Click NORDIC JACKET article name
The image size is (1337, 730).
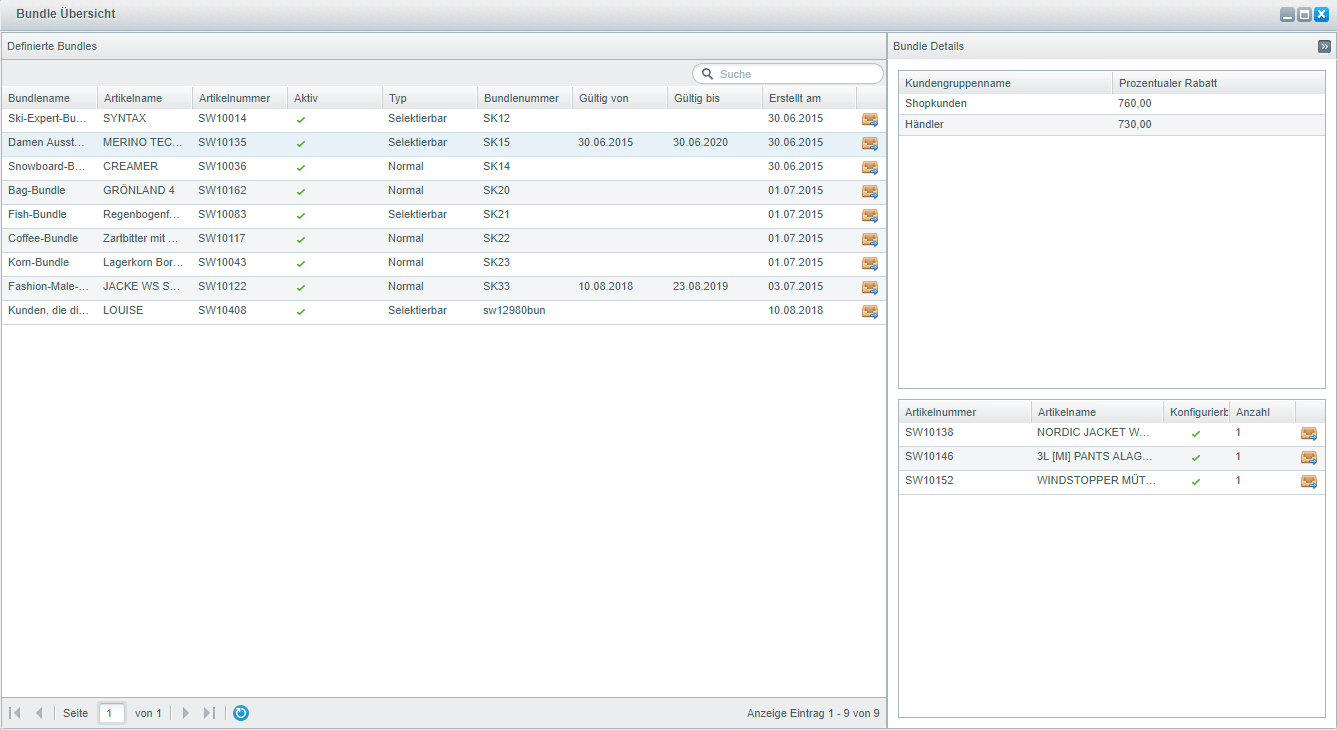pyautogui.click(x=1094, y=432)
